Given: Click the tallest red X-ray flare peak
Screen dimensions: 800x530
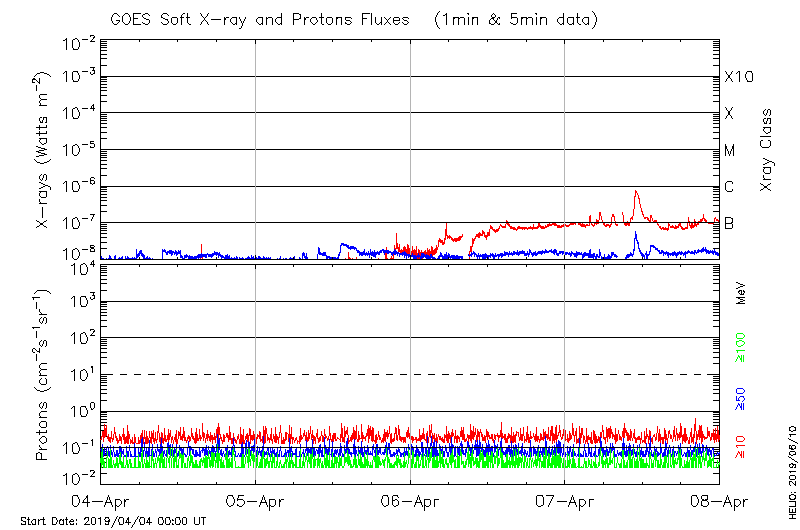Looking at the screenshot, I should 636,192.
